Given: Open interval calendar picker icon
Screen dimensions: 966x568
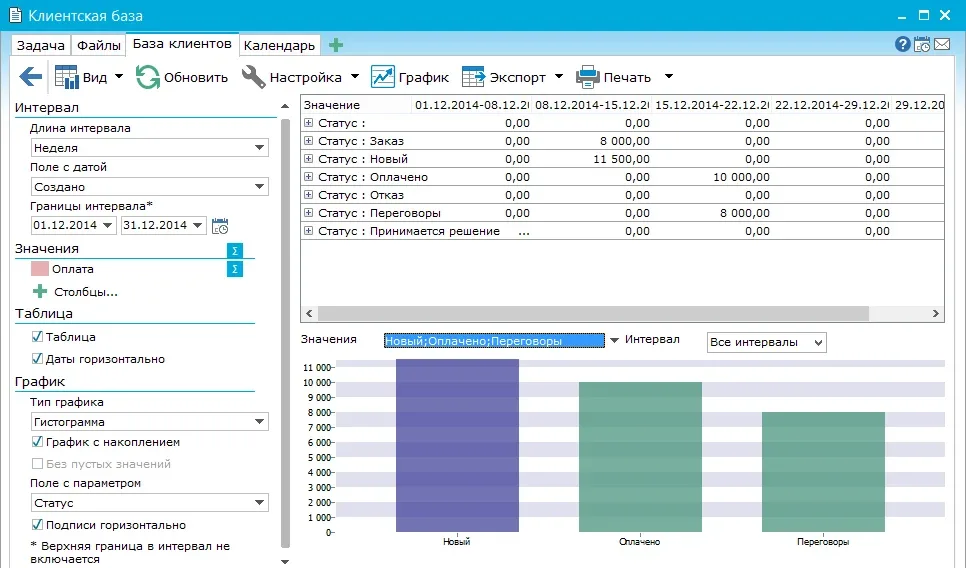Looking at the screenshot, I should pos(220,226).
